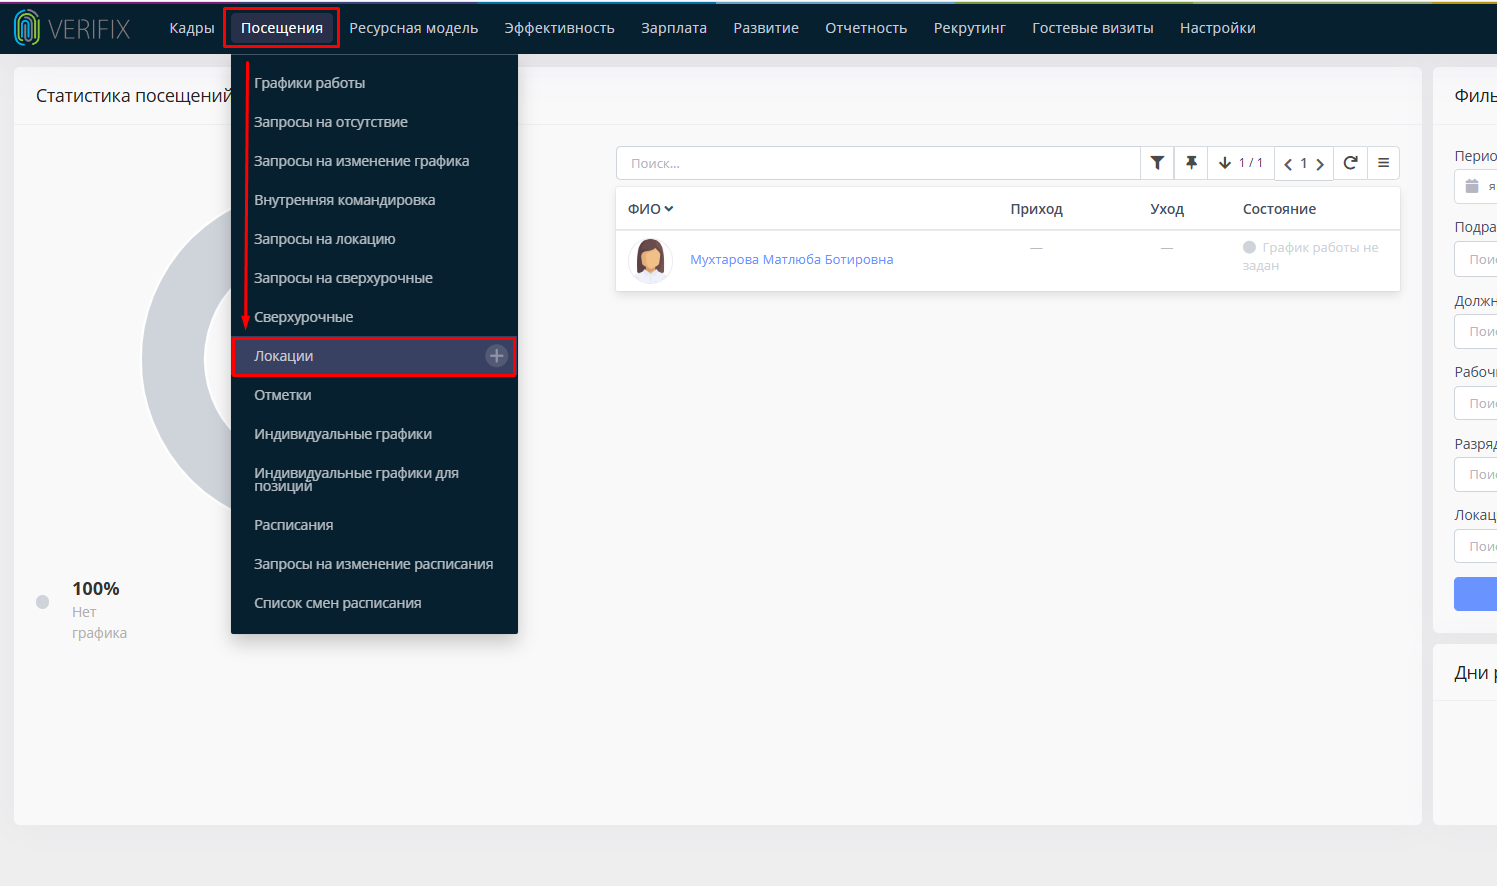
Task: Click the calendar icon in period field
Action: 1472,186
